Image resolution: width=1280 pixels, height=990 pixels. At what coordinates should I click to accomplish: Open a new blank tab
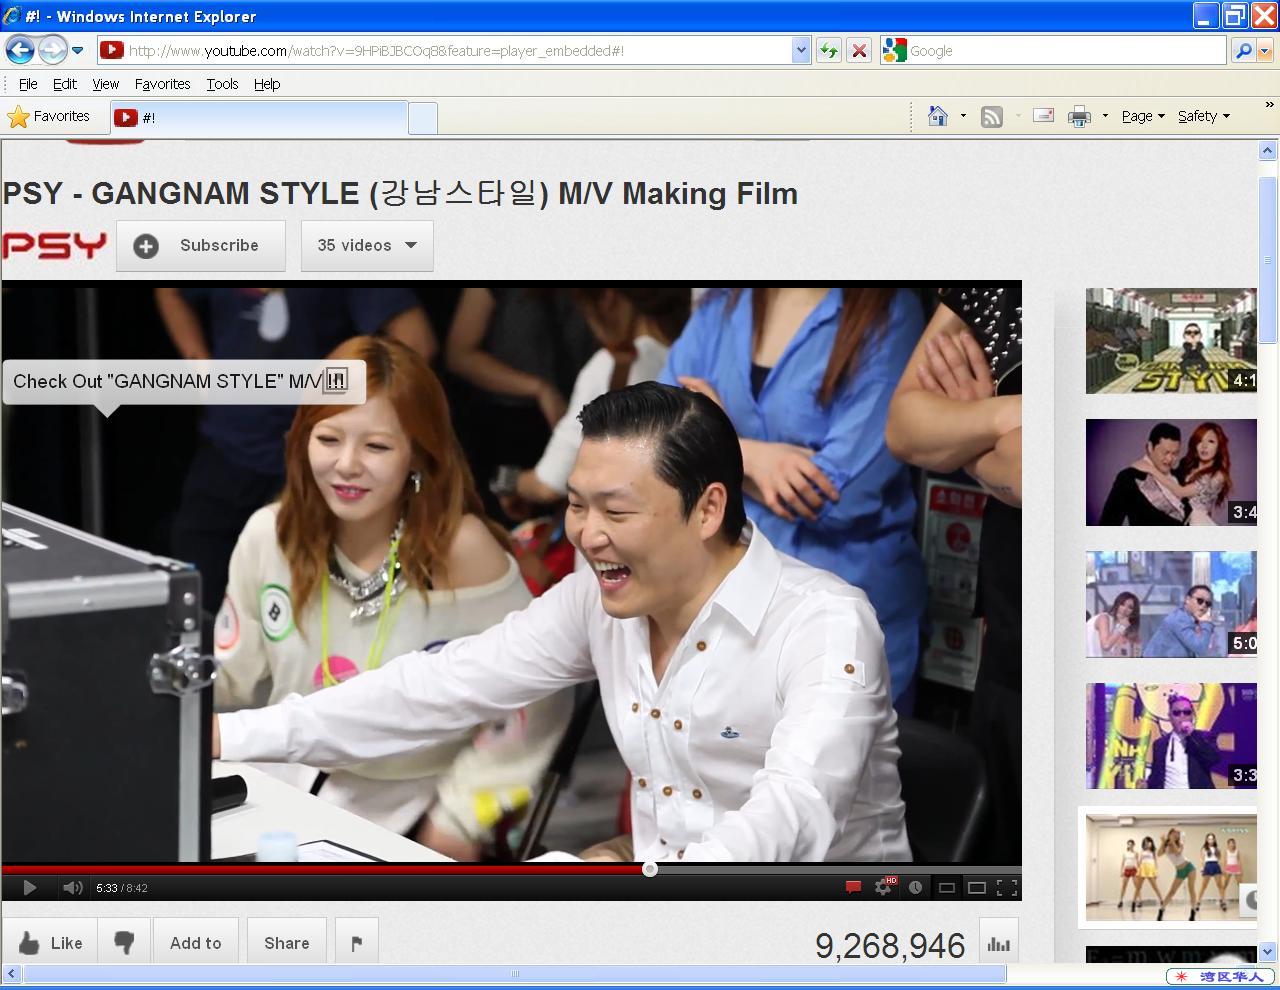coord(423,118)
